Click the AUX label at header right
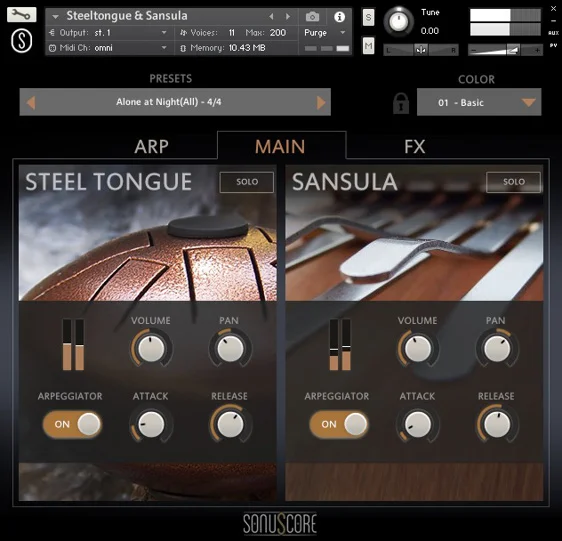This screenshot has width=562, height=541. (553, 33)
